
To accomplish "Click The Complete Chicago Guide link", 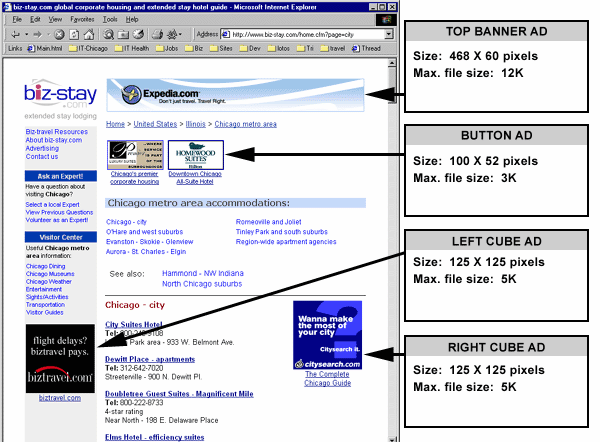I will [328, 378].
